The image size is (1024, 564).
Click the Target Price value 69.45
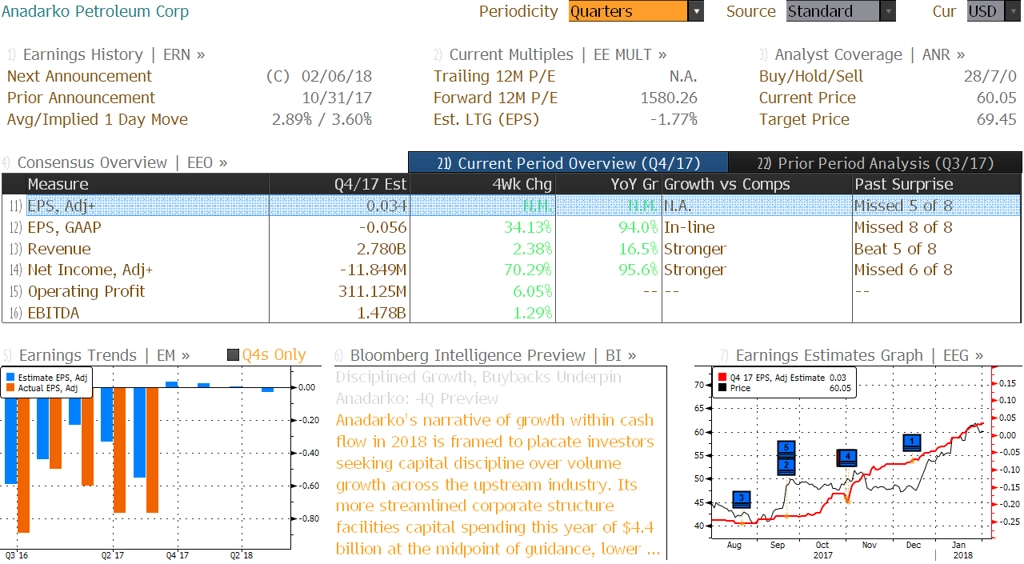[997, 119]
